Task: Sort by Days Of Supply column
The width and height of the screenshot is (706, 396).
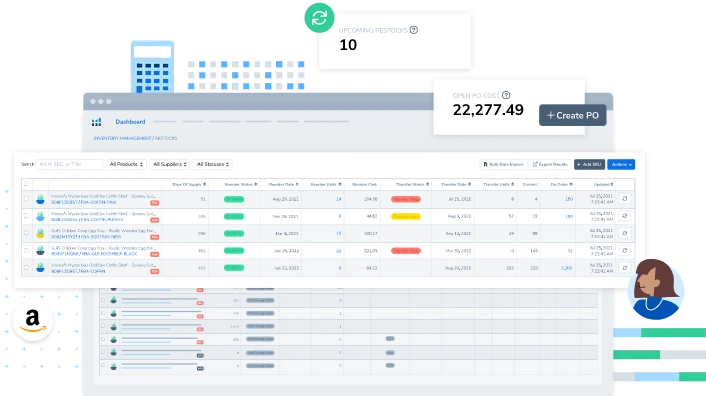Action: (x=189, y=184)
